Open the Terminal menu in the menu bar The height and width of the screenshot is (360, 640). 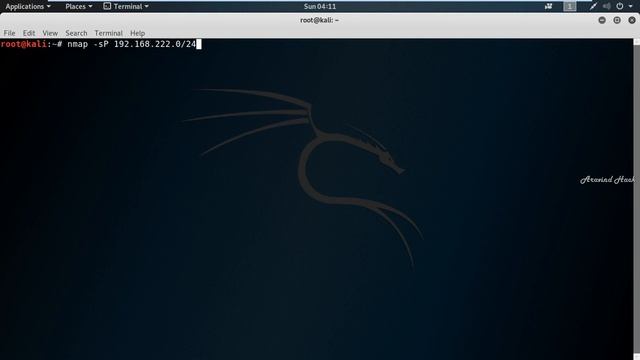coord(108,33)
